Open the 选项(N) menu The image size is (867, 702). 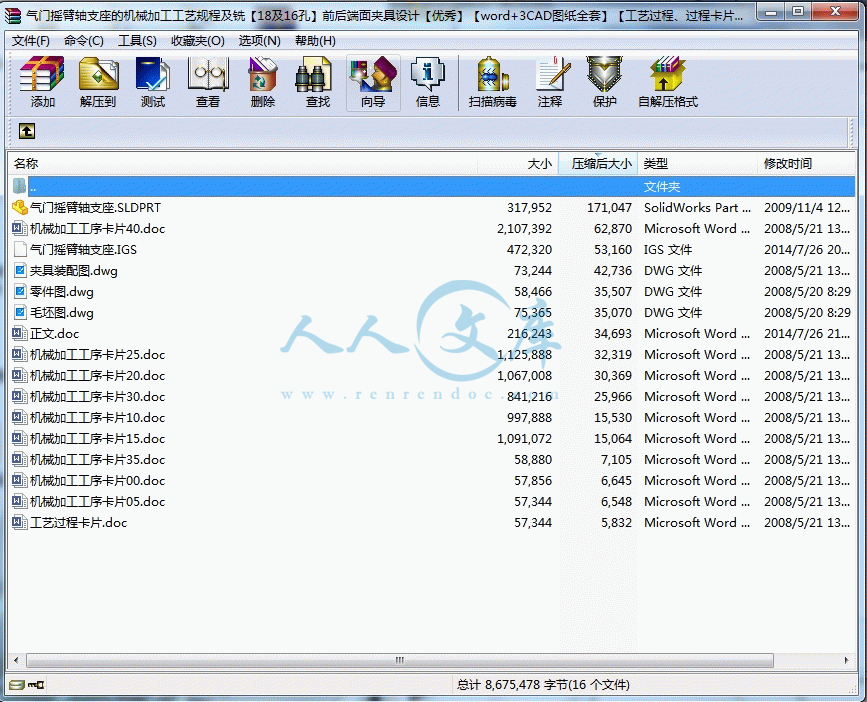click(x=259, y=41)
